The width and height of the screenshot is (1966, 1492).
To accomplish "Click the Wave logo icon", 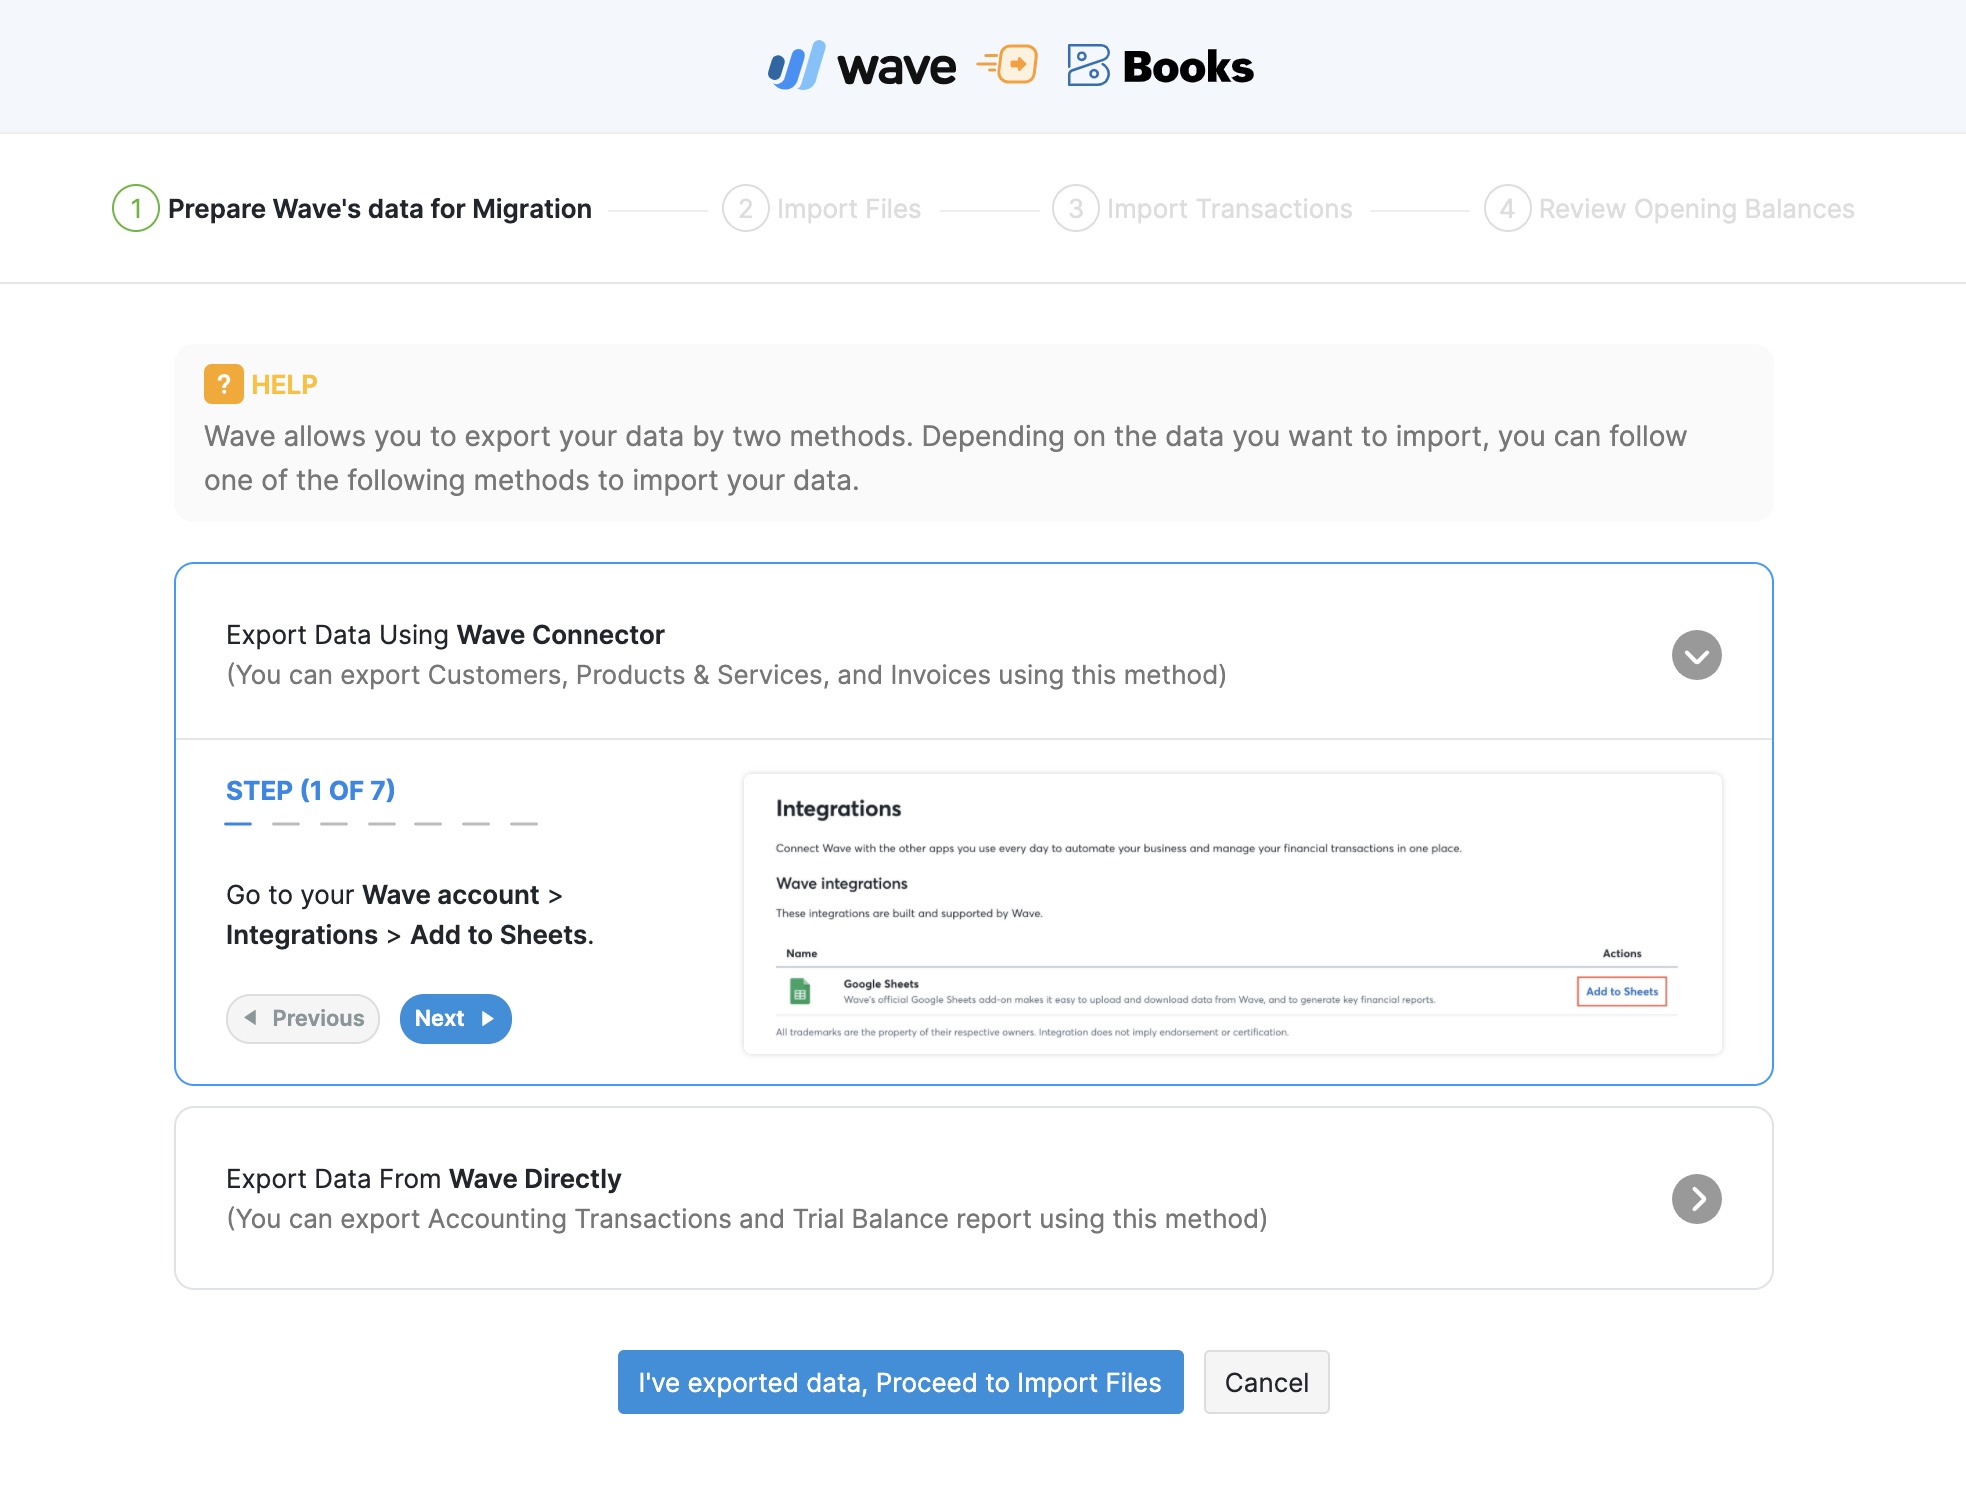I will pyautogui.click(x=796, y=66).
